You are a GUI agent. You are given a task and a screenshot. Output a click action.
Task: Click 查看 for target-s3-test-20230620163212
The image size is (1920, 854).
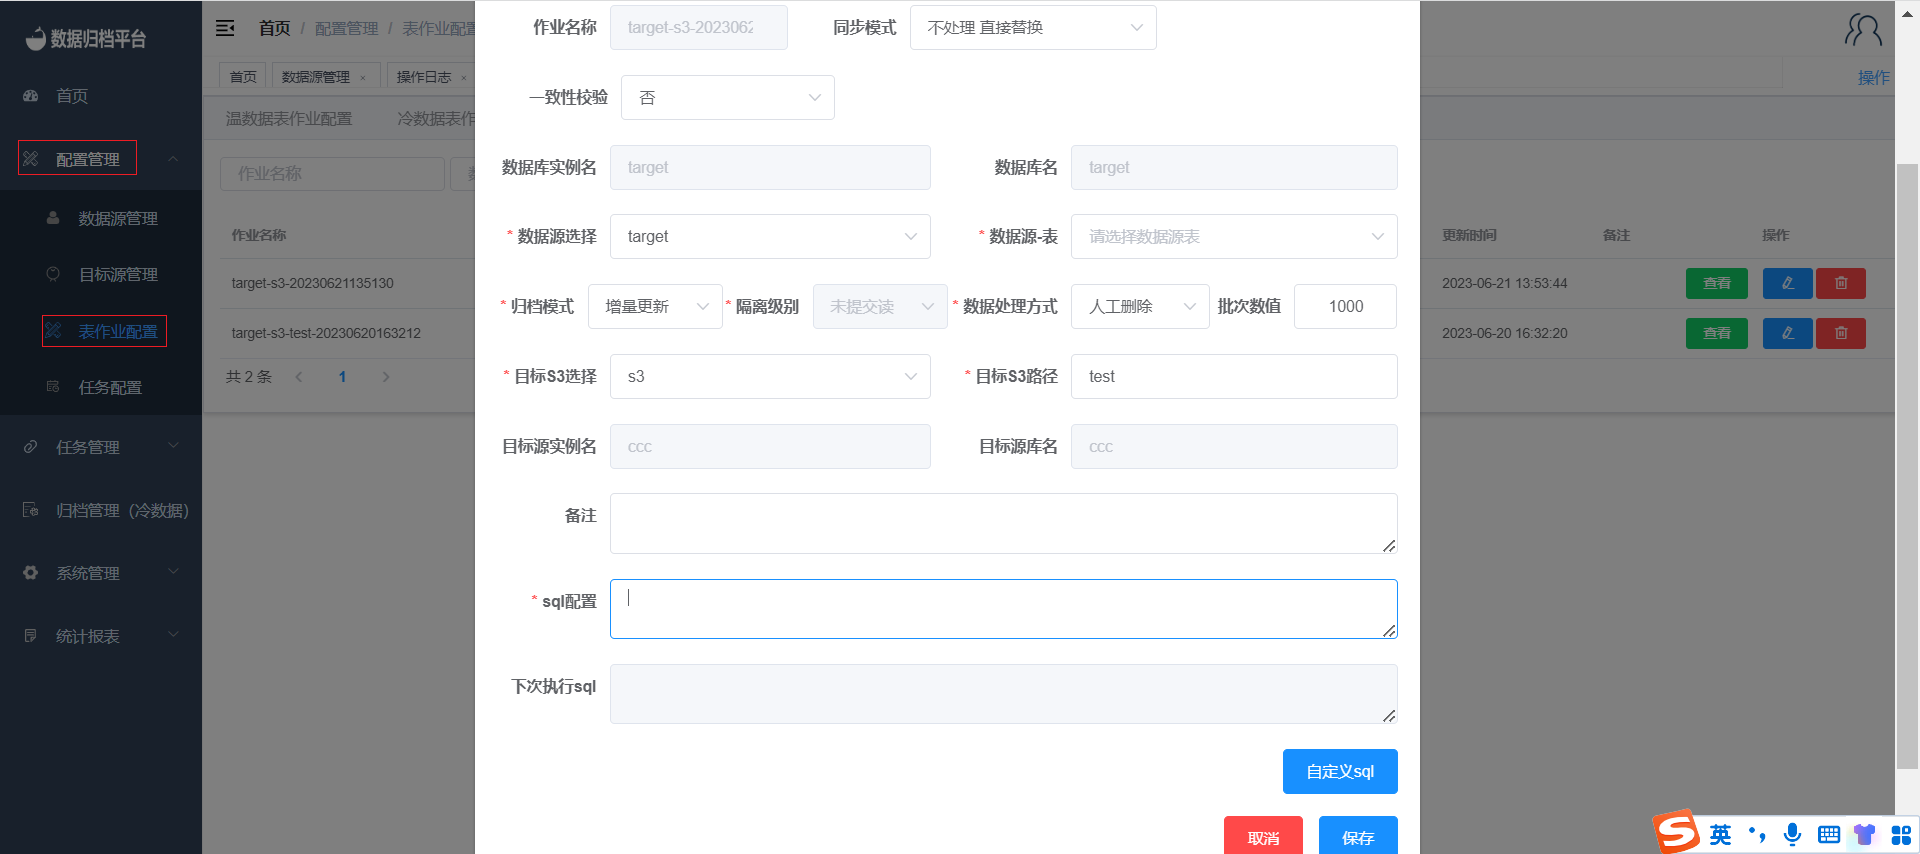[x=1717, y=333]
